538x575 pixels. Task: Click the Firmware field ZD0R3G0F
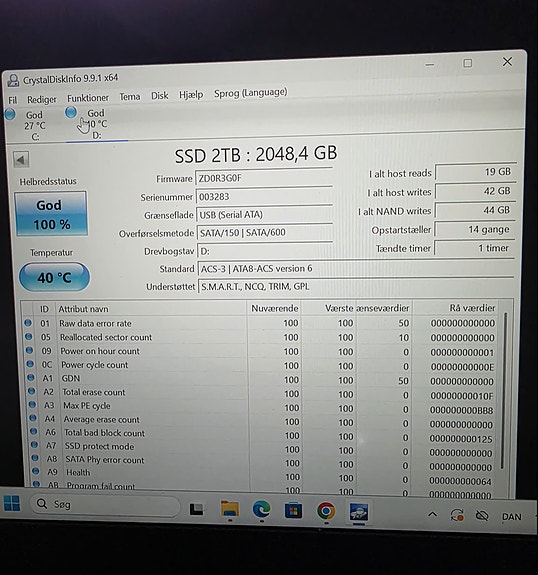point(264,177)
